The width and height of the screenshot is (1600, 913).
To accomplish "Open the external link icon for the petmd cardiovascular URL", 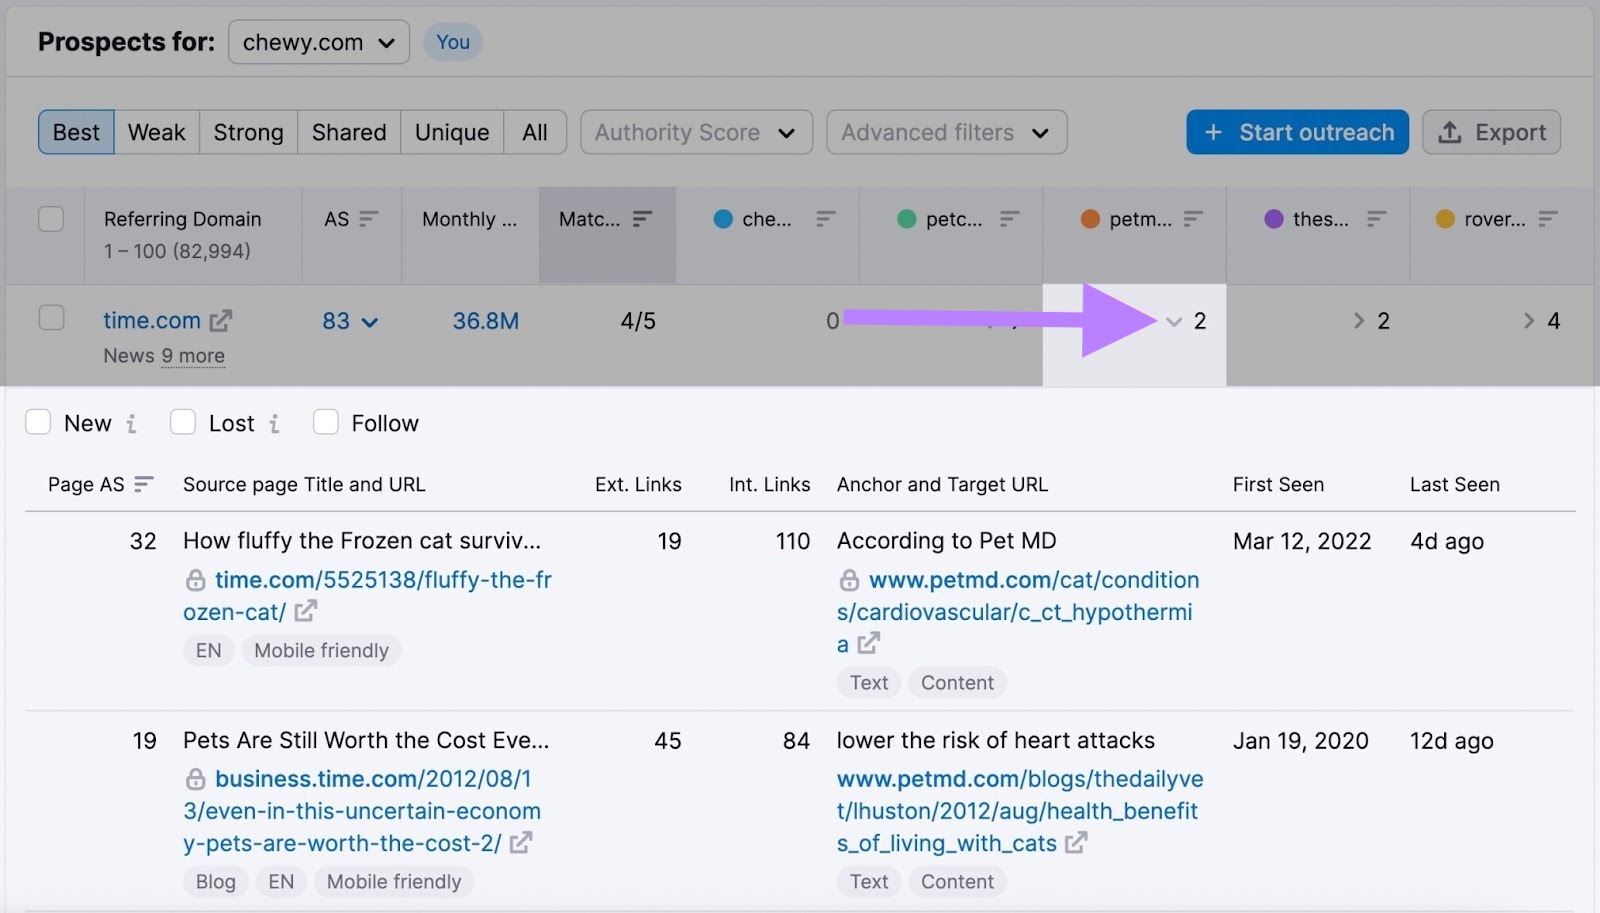I will point(869,644).
